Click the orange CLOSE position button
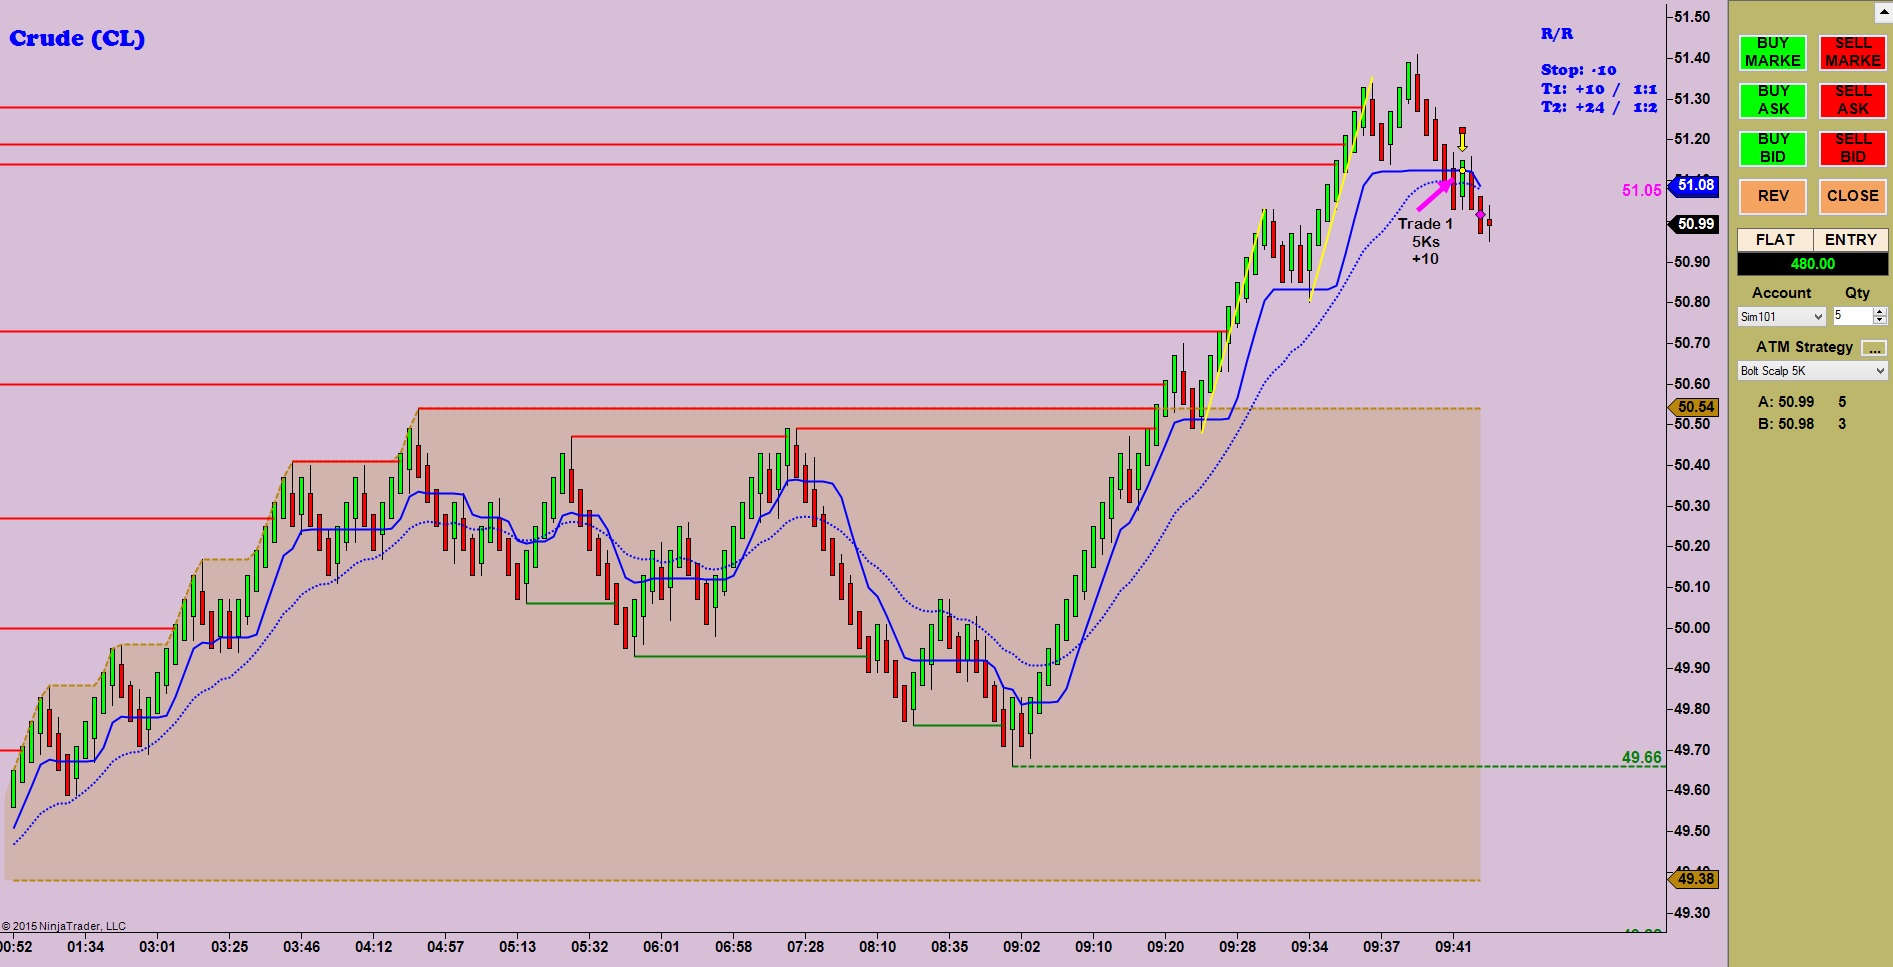The width and height of the screenshot is (1893, 967). [1852, 196]
